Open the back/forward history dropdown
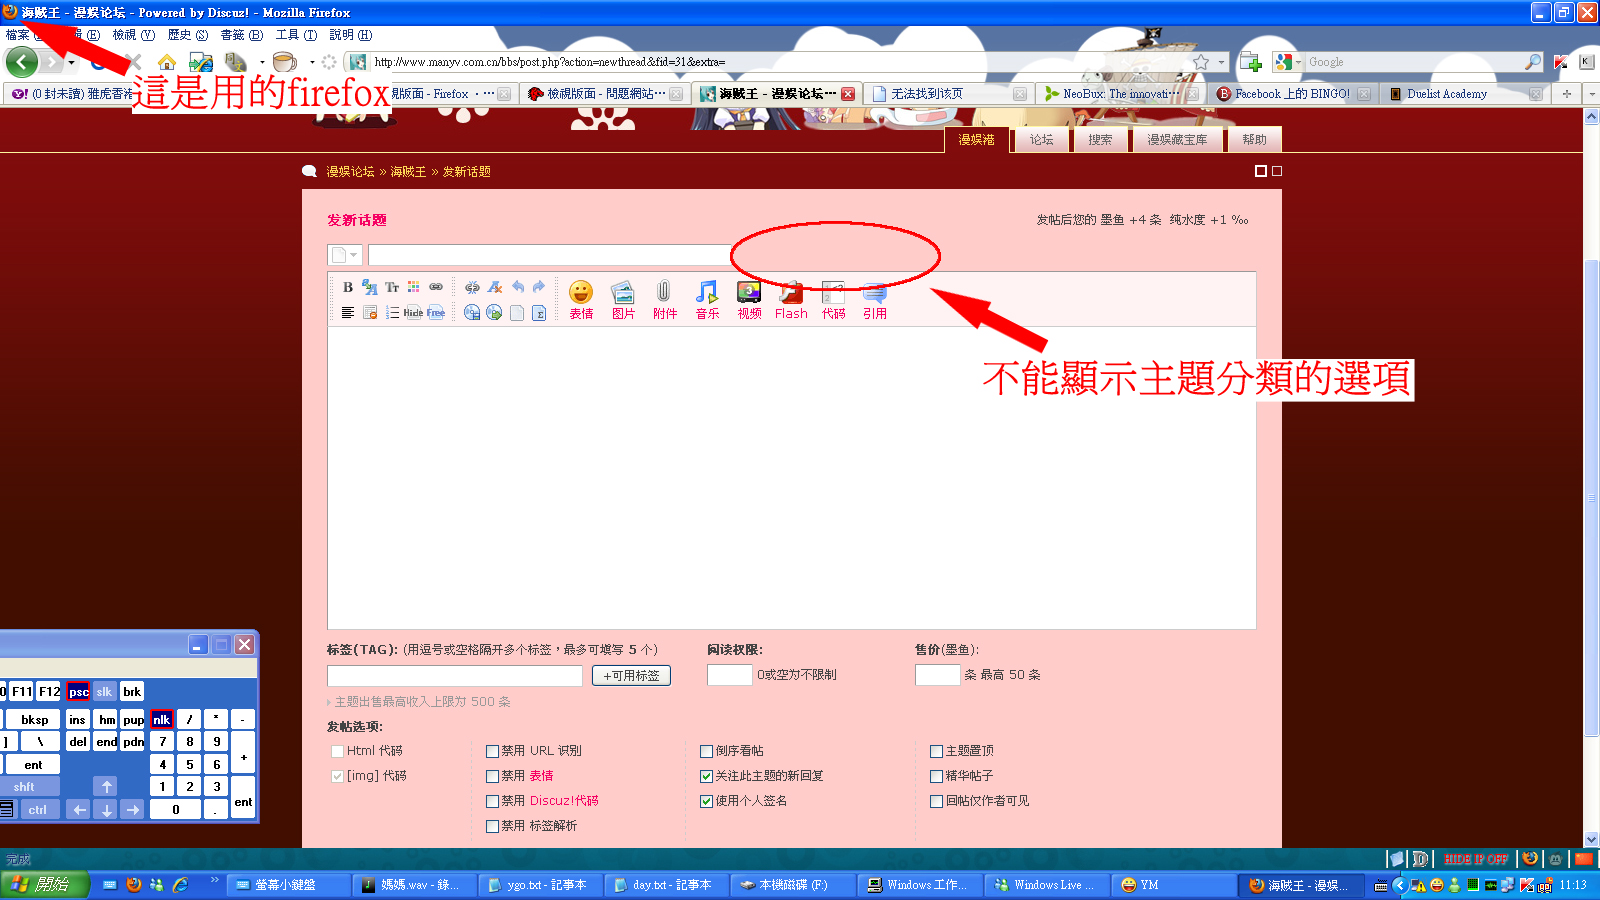1600x900 pixels. [x=71, y=63]
